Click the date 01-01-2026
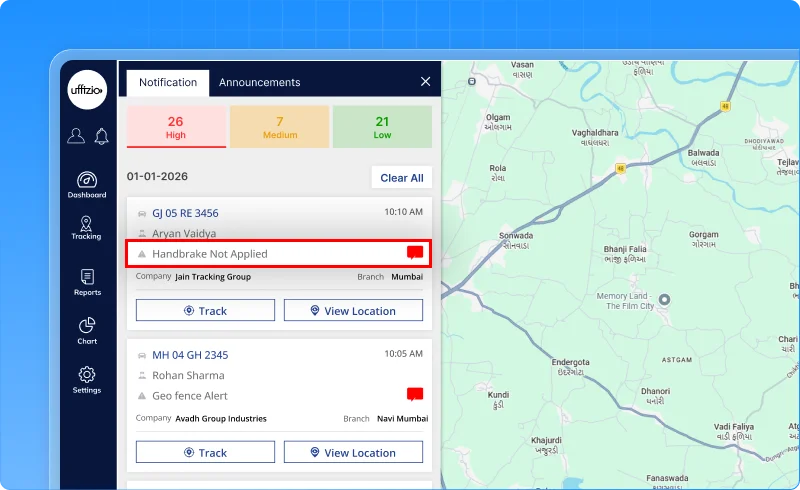 pyautogui.click(x=157, y=177)
